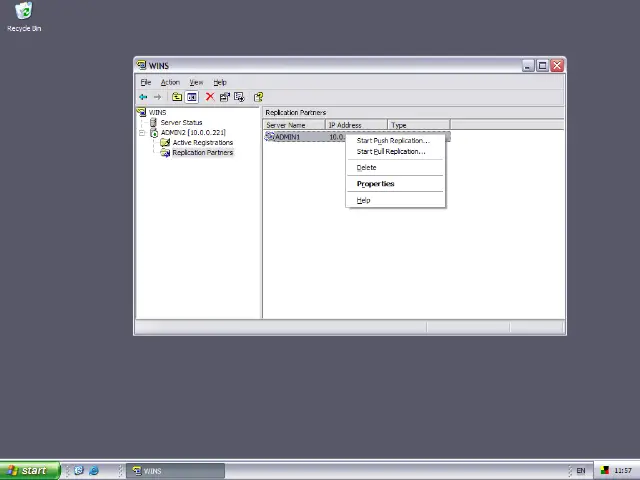Click the ADMIN2 server icon in tree
Viewport: 640px width, 480px height.
pos(154,132)
